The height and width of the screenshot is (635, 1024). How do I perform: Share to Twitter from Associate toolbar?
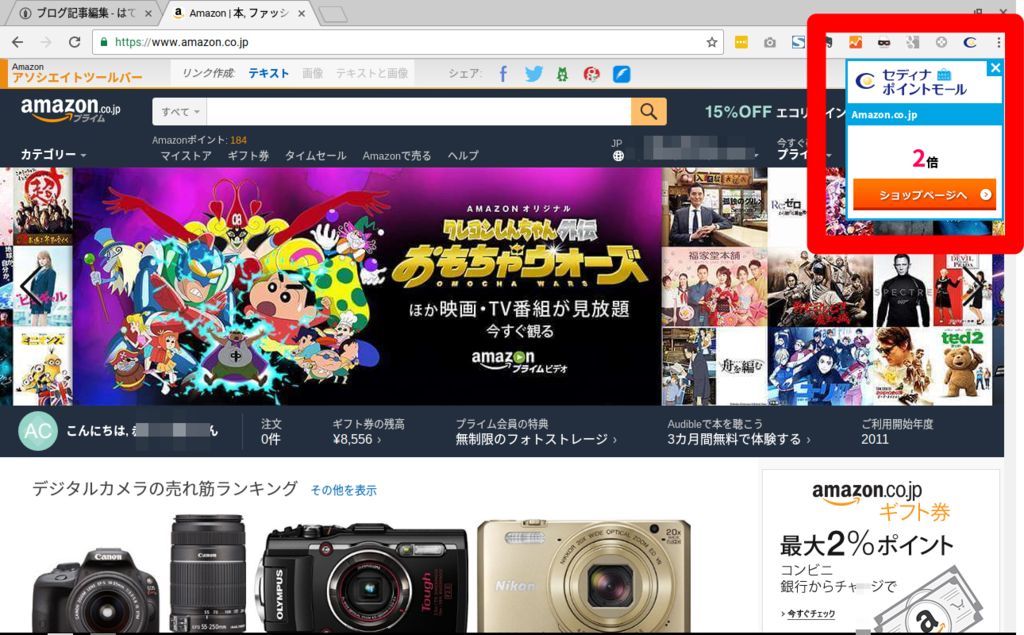[534, 74]
